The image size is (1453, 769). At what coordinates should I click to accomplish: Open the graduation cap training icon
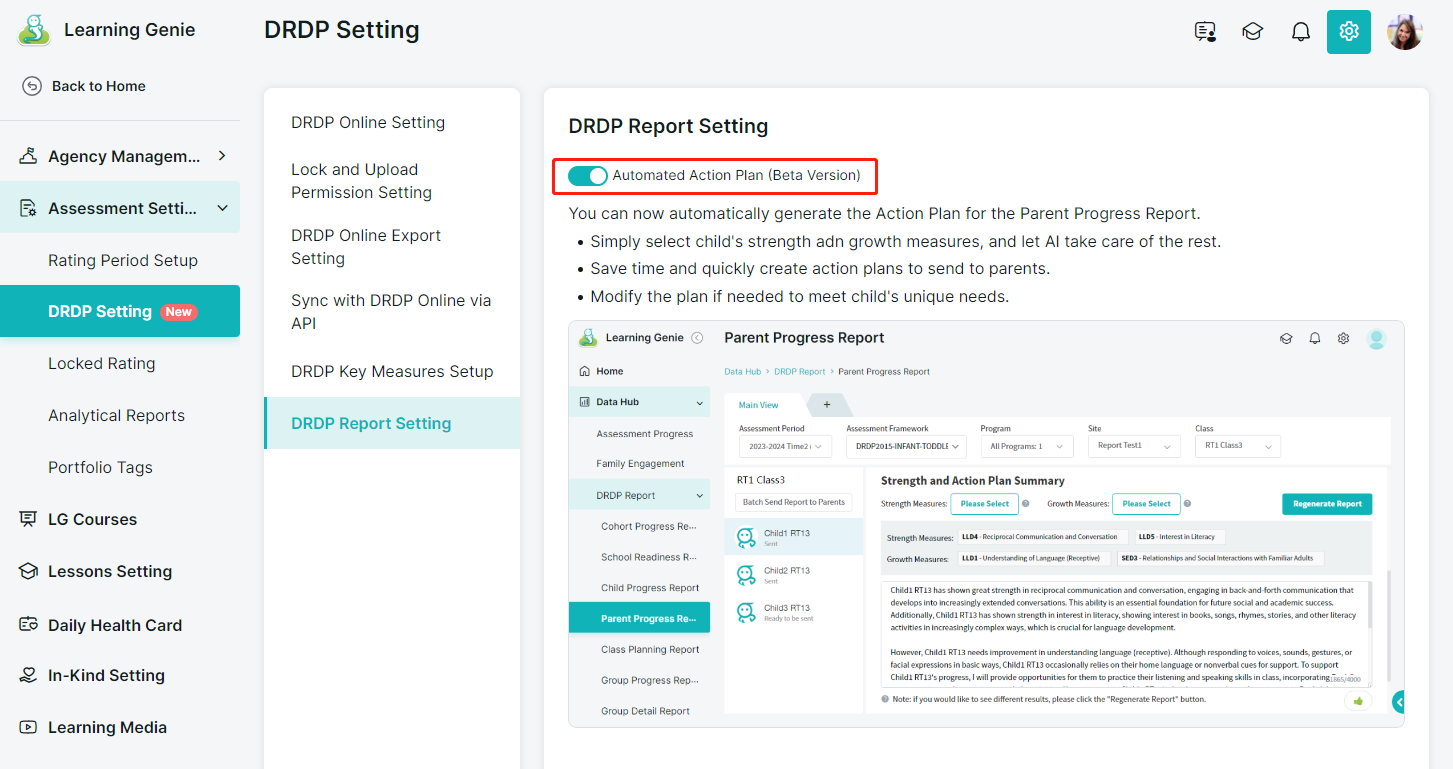click(x=1252, y=32)
